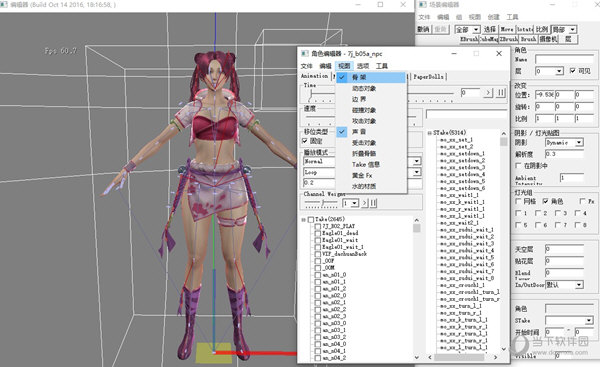Click STake list horizontal scroll-right arrow
The image size is (600, 367).
(x=496, y=357)
